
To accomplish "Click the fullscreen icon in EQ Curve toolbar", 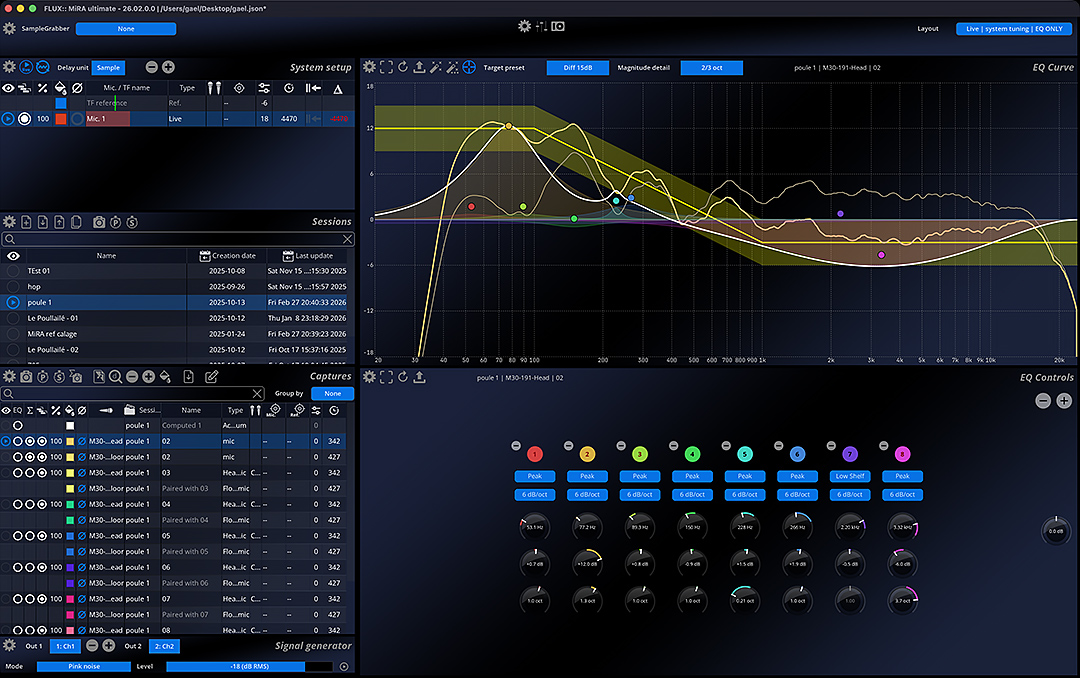I will pyautogui.click(x=386, y=67).
